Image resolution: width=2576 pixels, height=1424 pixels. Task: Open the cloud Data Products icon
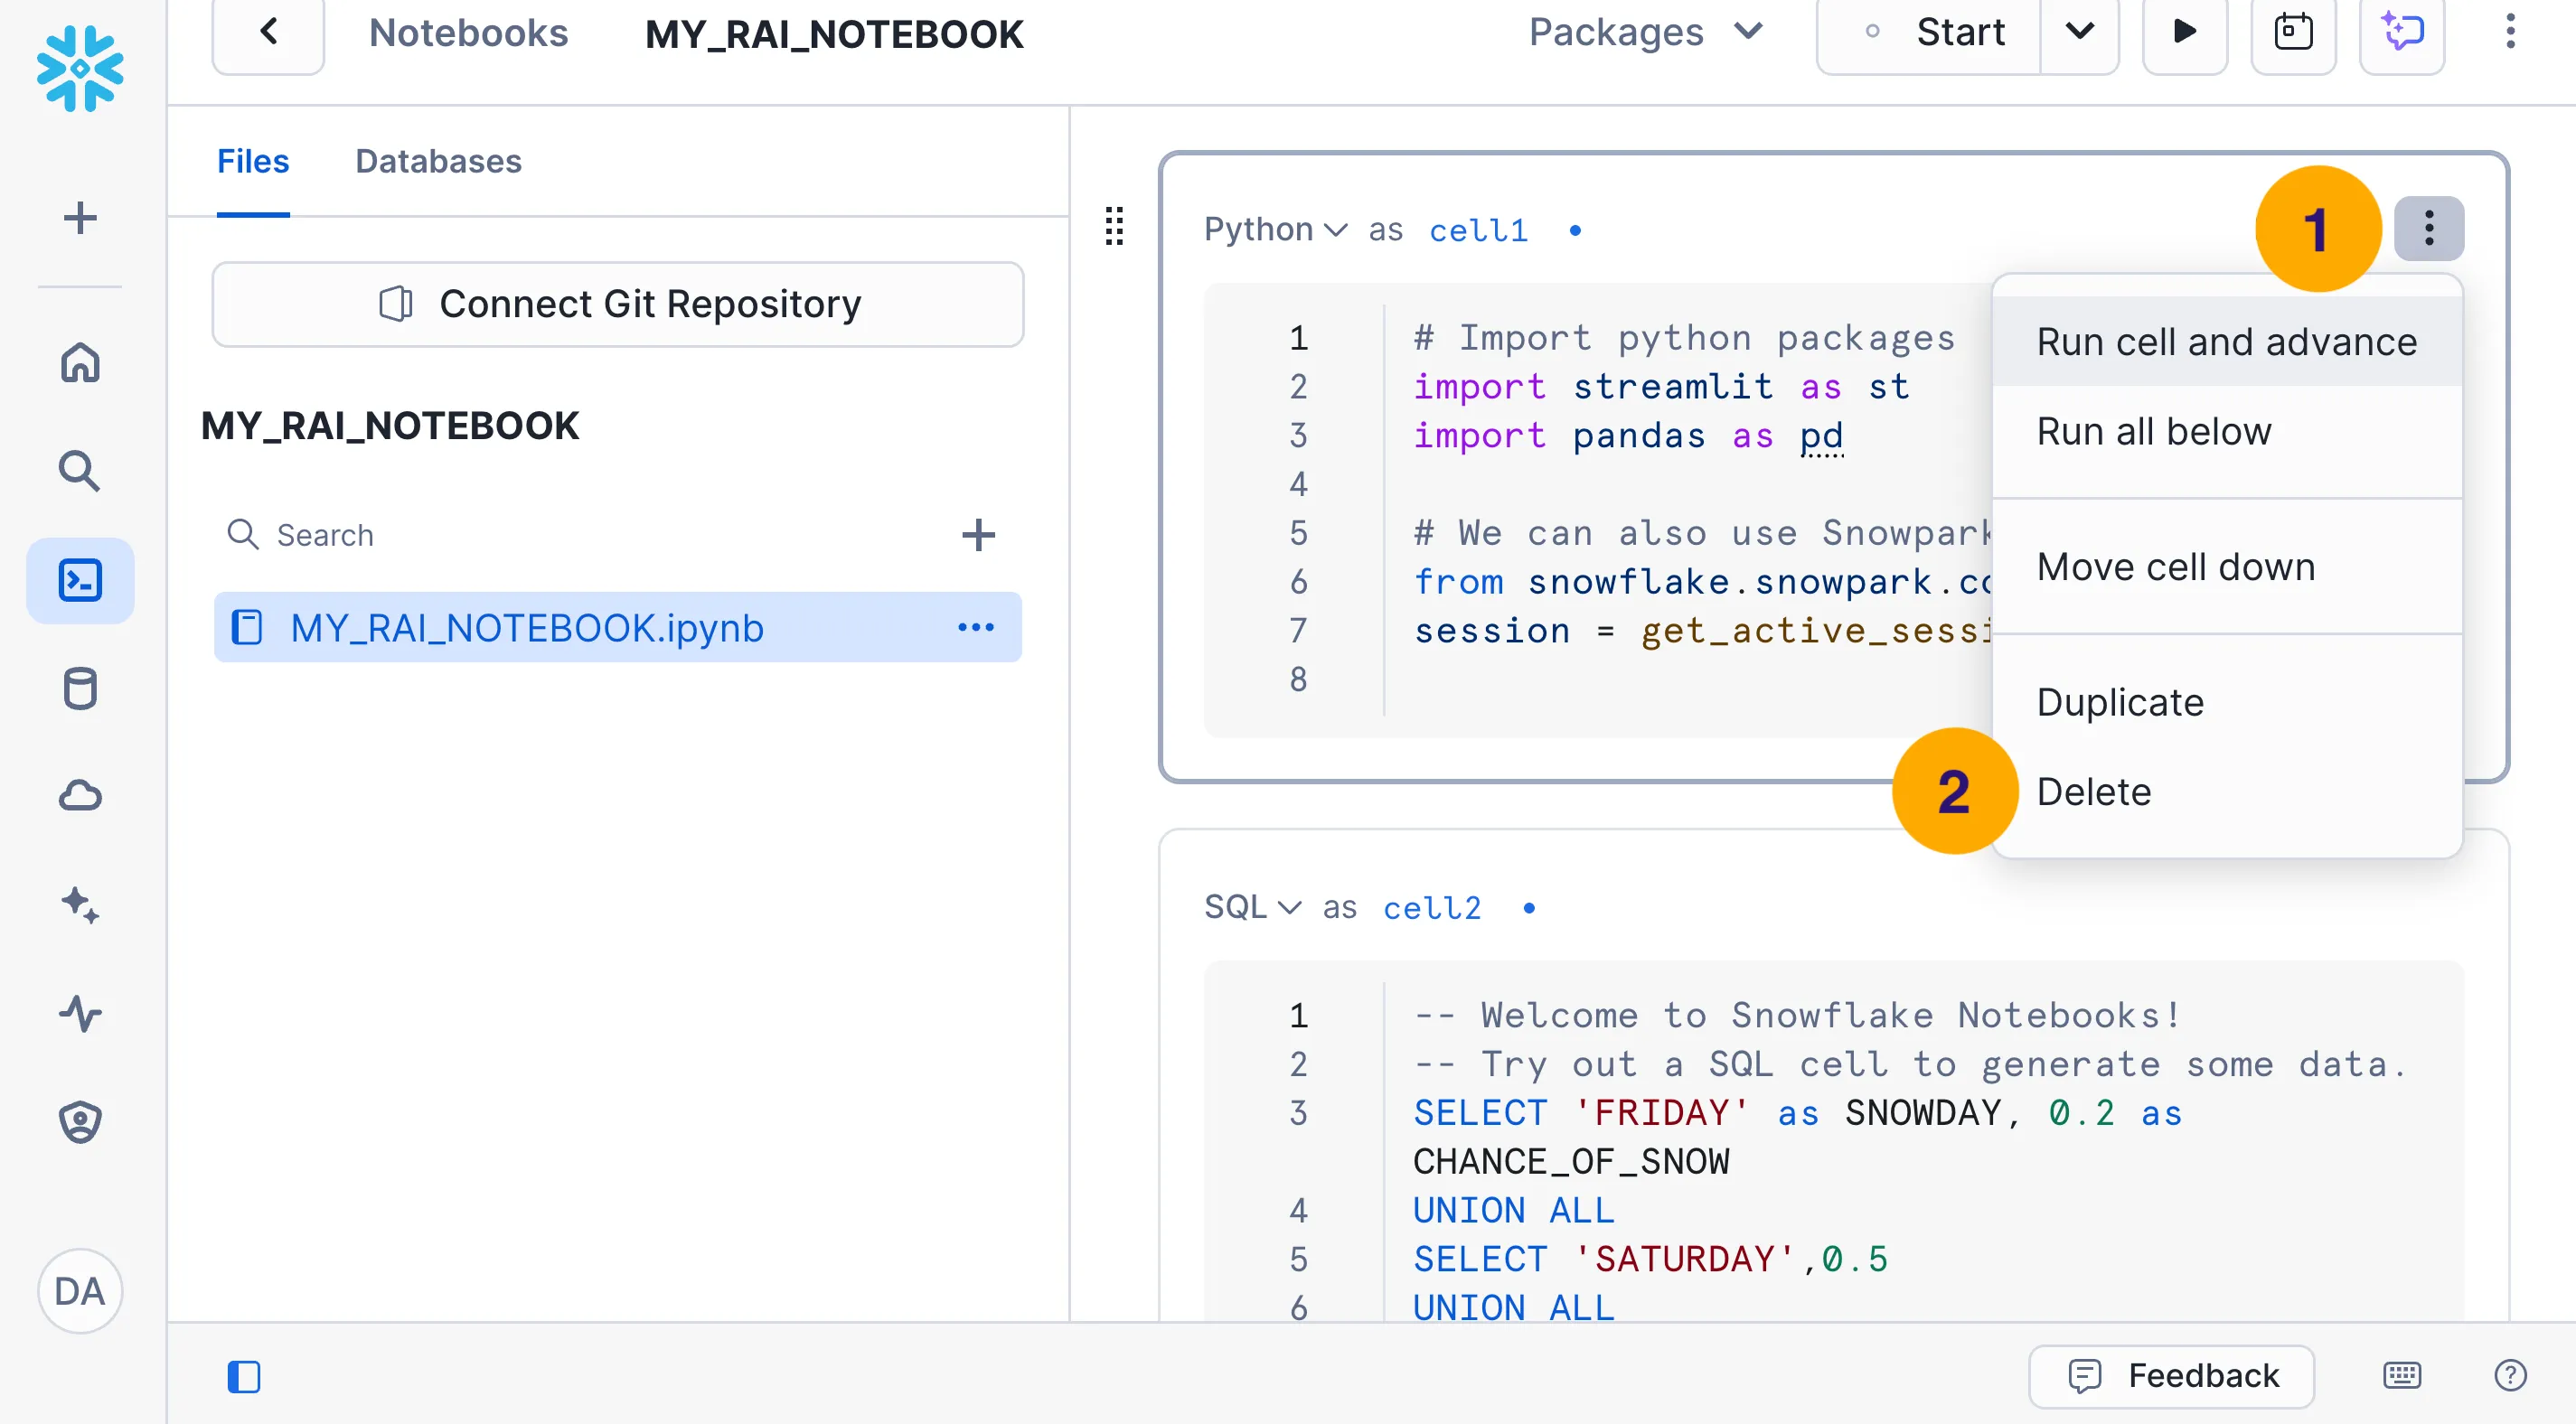pyautogui.click(x=80, y=796)
